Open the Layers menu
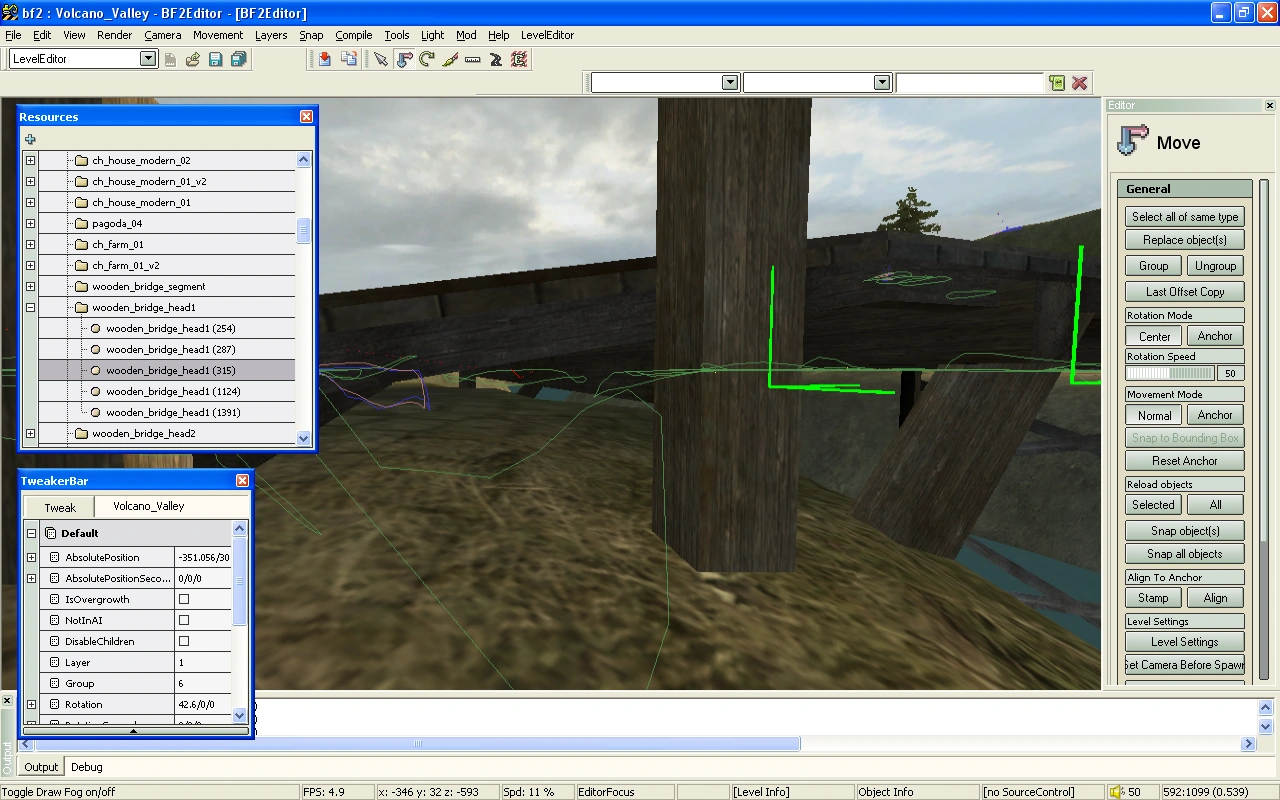Viewport: 1280px width, 800px height. (x=271, y=35)
